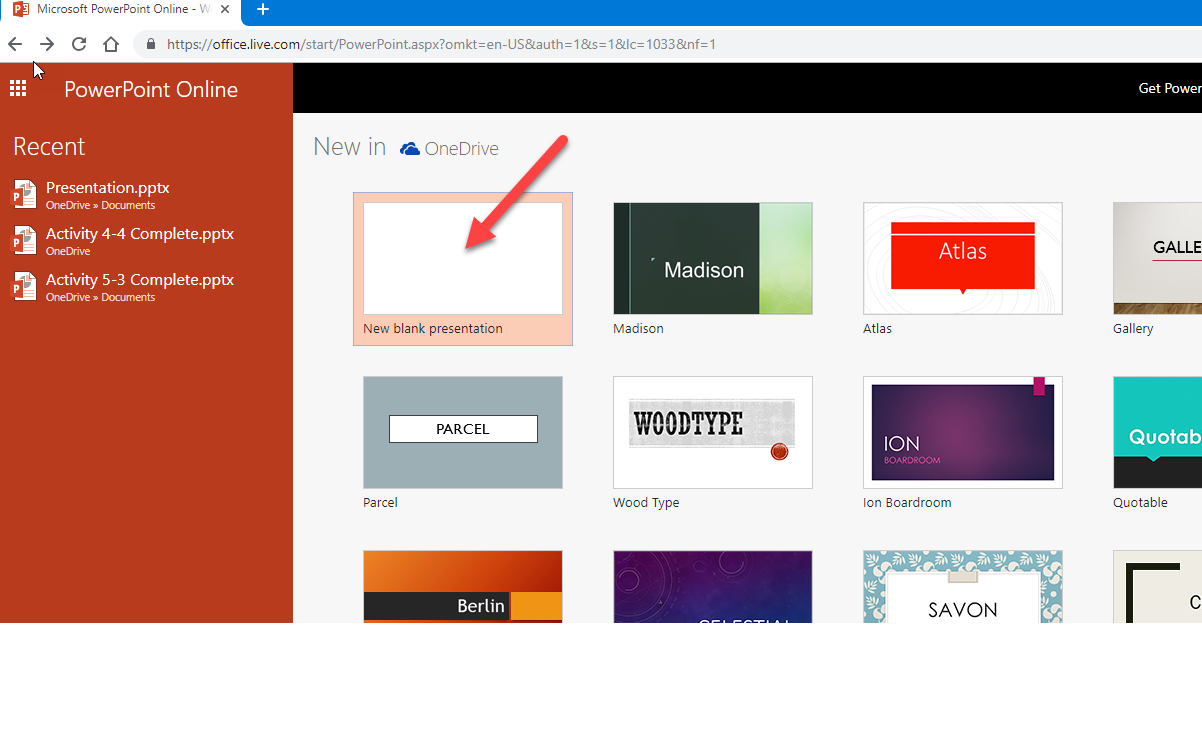This screenshot has width=1202, height=737.
Task: Click the Get PowerPoint link in header
Action: tap(1170, 88)
